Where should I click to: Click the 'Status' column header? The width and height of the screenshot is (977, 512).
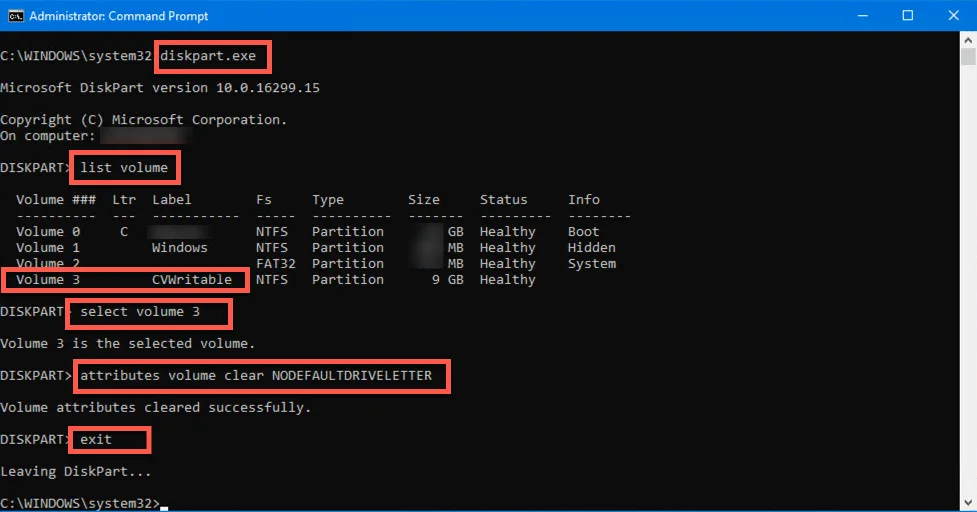tap(503, 200)
